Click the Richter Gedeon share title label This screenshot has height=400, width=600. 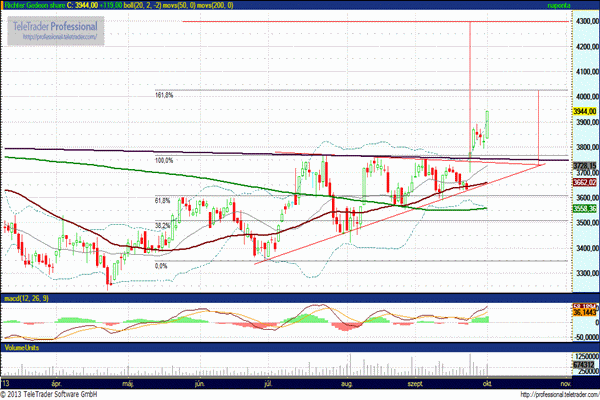click(x=34, y=5)
